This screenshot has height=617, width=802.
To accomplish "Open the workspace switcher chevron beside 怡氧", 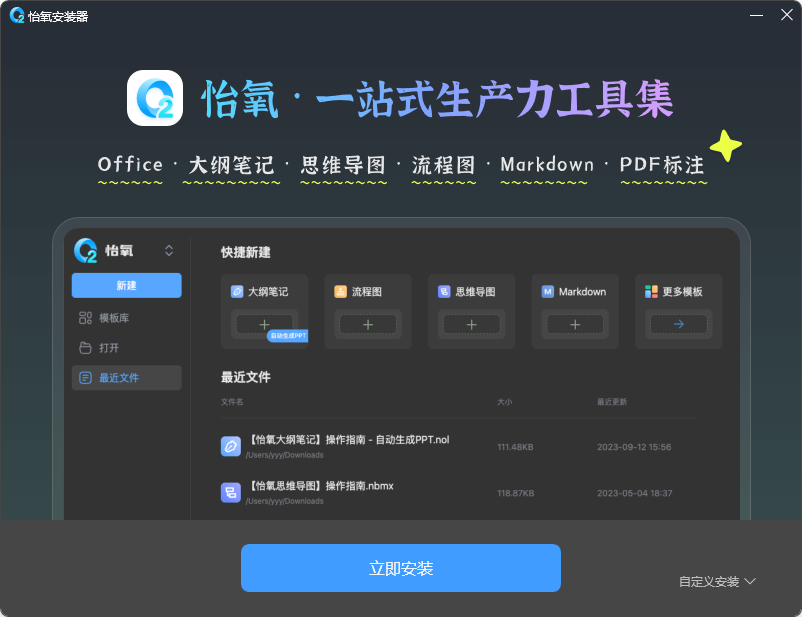I will click(169, 250).
